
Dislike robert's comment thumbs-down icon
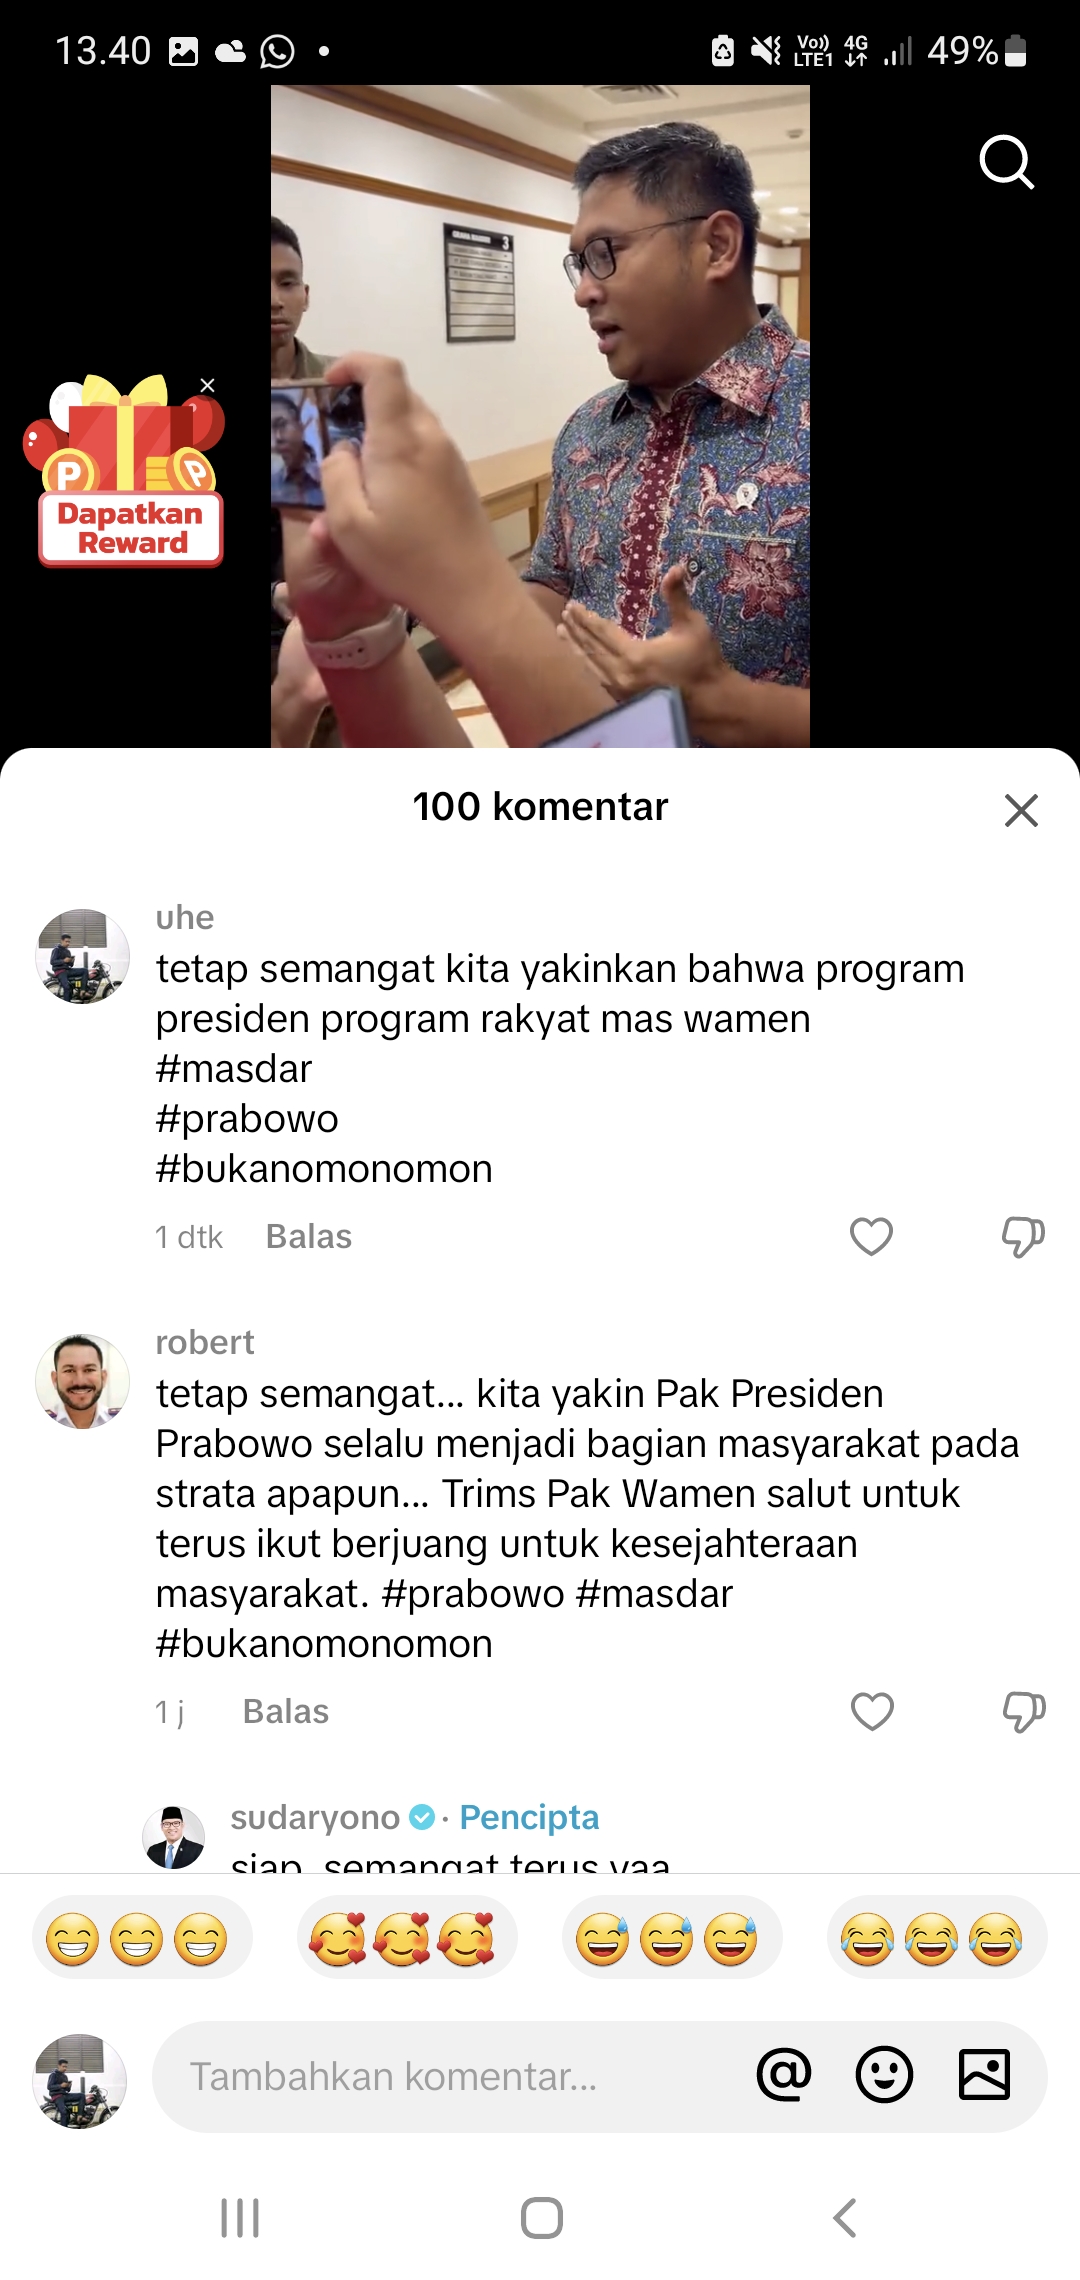1024,1712
